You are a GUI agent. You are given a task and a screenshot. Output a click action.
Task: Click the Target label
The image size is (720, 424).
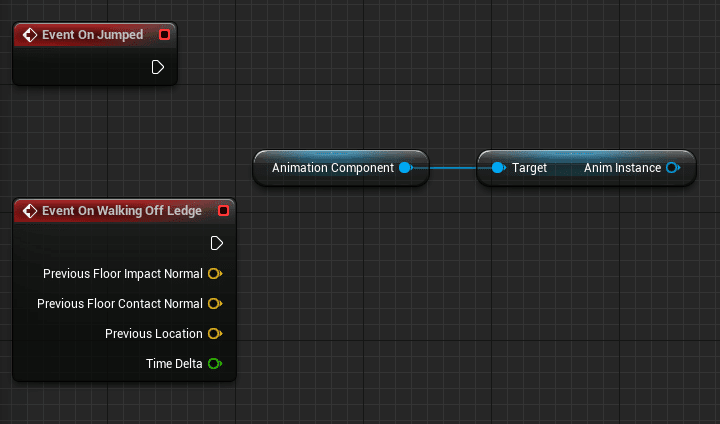pos(529,168)
